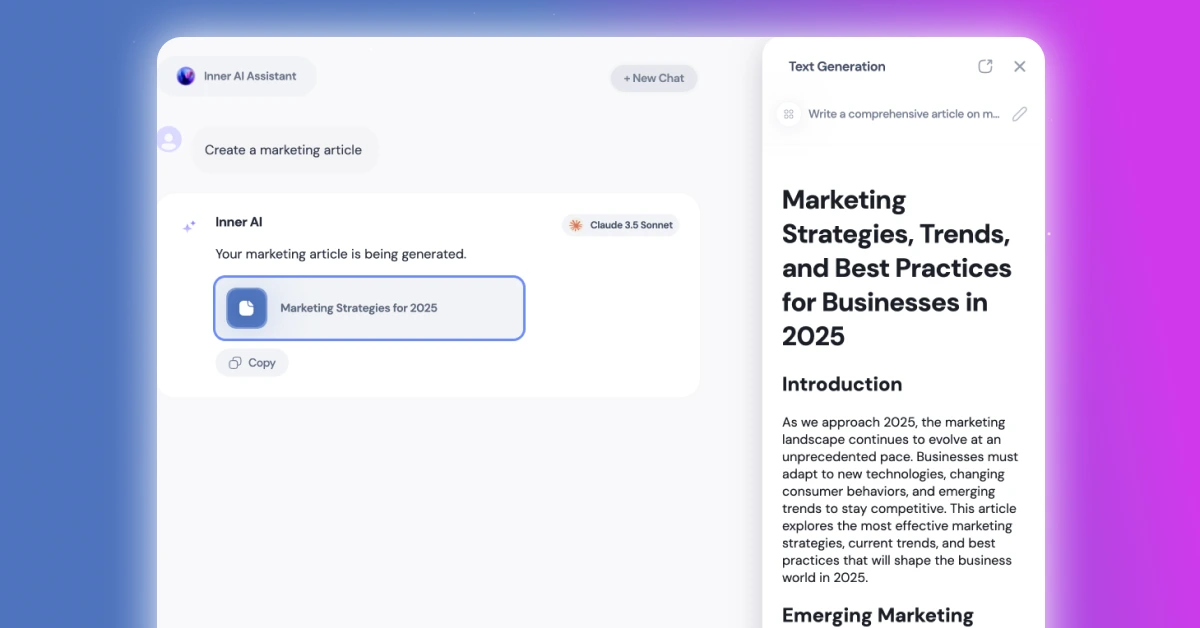Click the Claude starburst logo icon
The width and height of the screenshot is (1200, 628).
click(576, 225)
